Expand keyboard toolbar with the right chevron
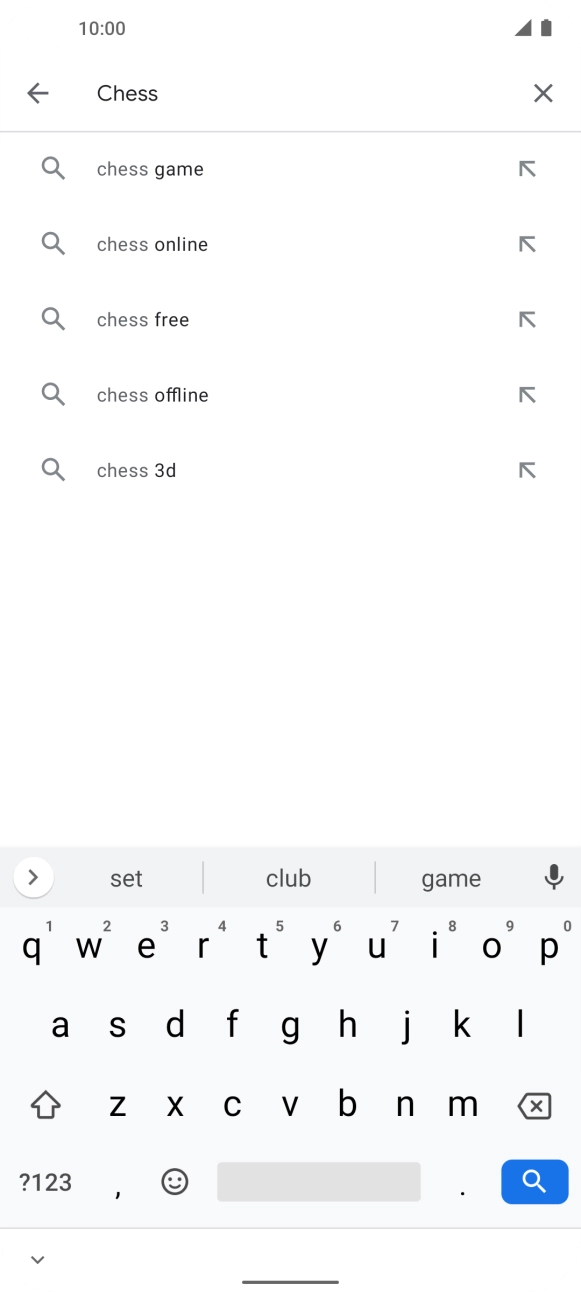 pos(33,877)
